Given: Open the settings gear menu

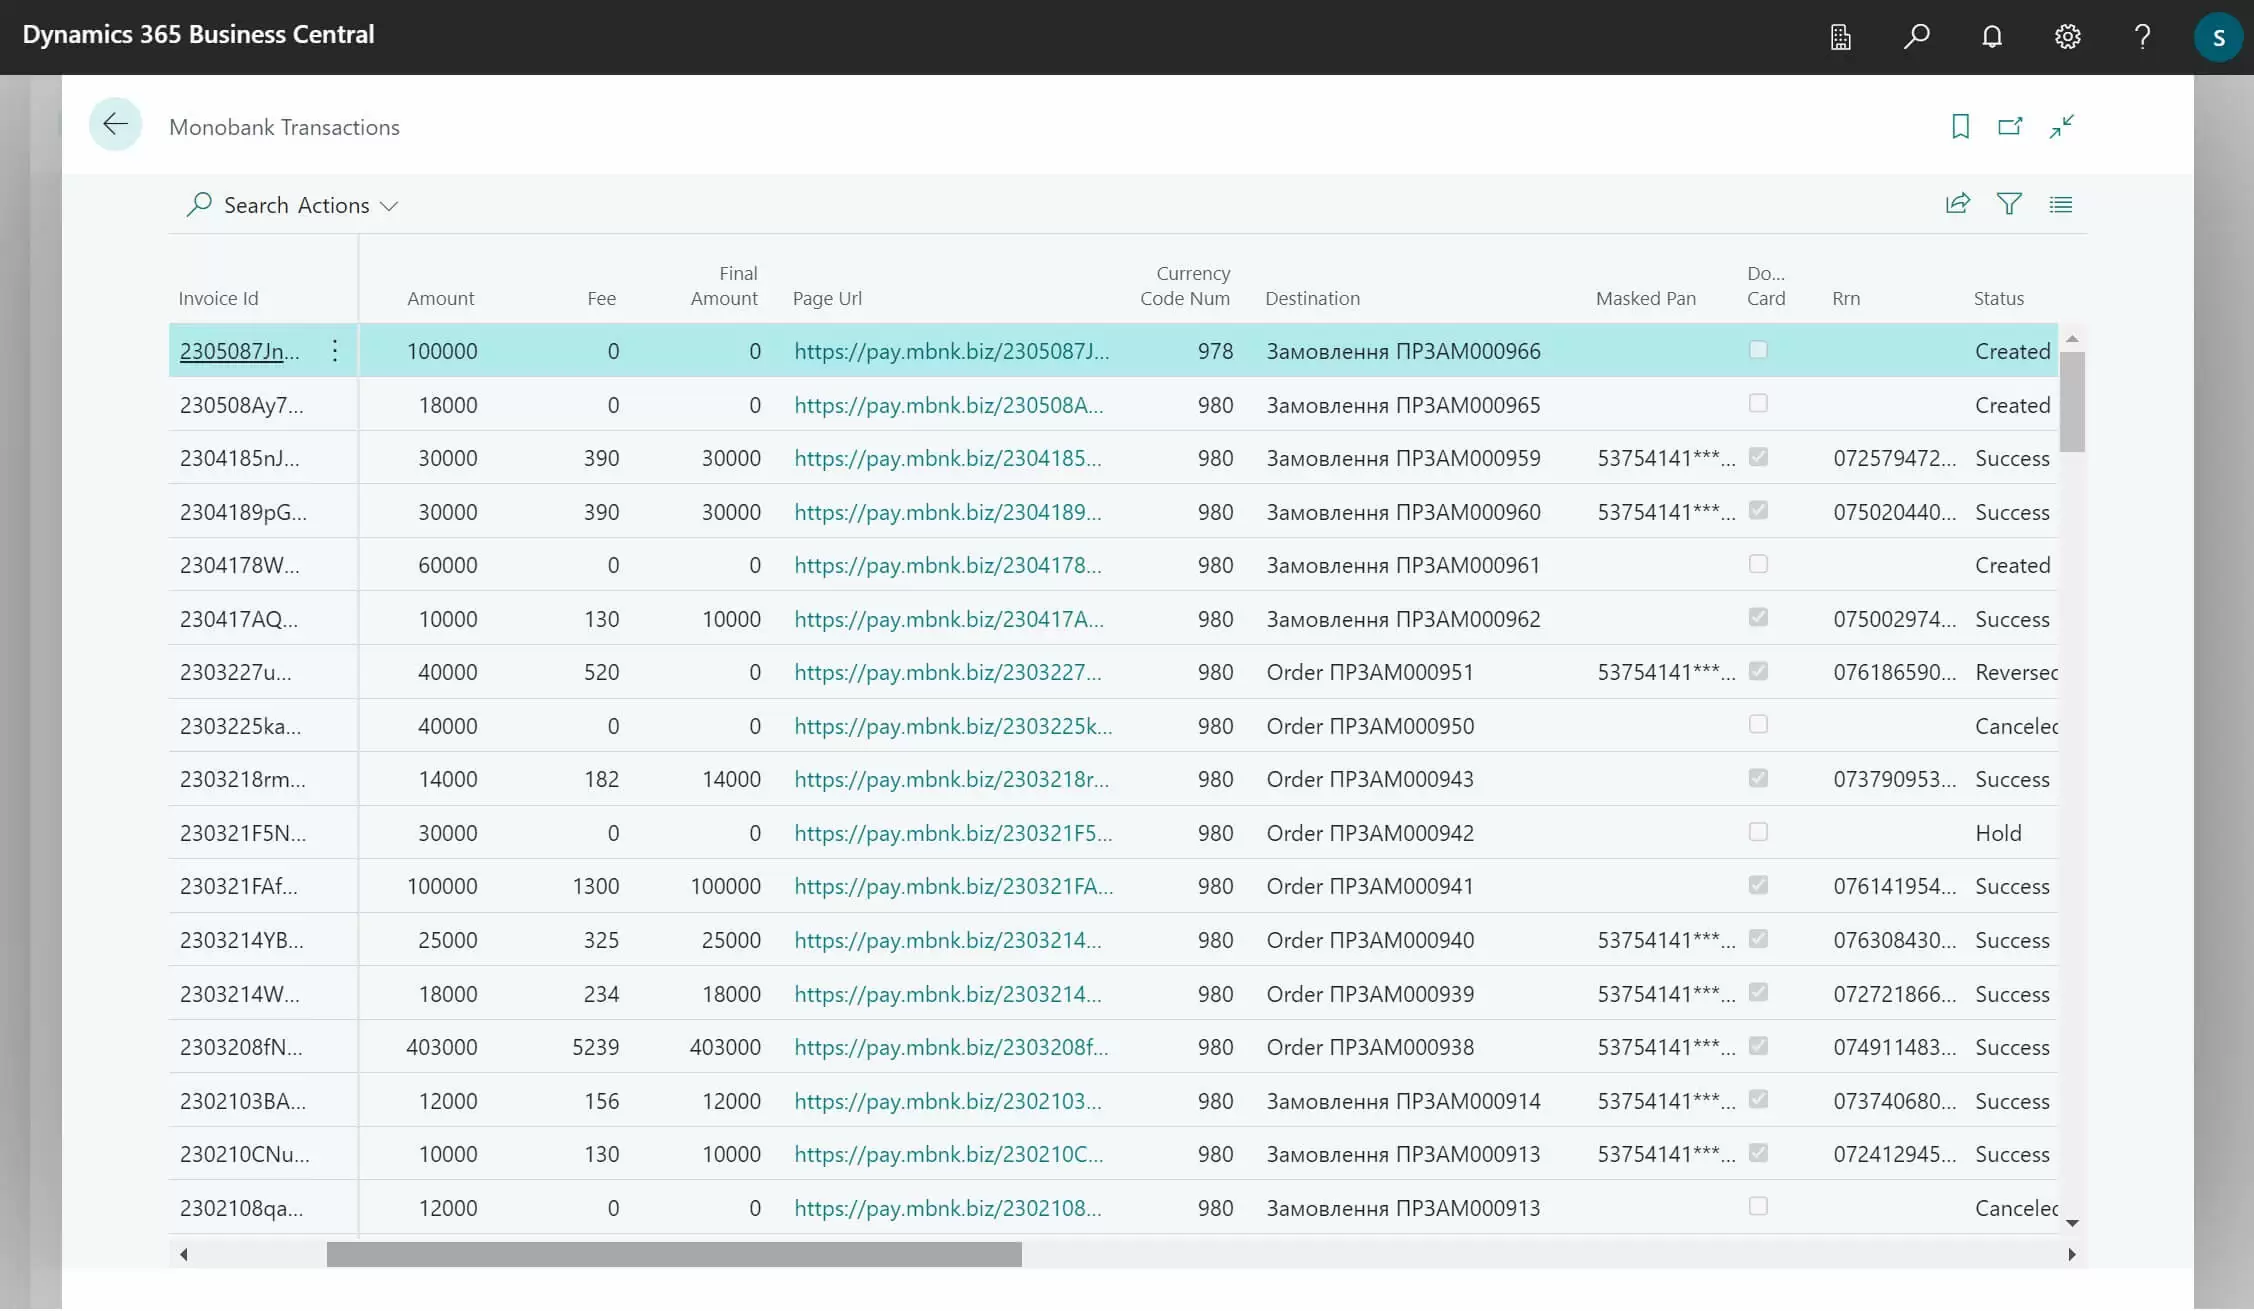Looking at the screenshot, I should [2067, 37].
